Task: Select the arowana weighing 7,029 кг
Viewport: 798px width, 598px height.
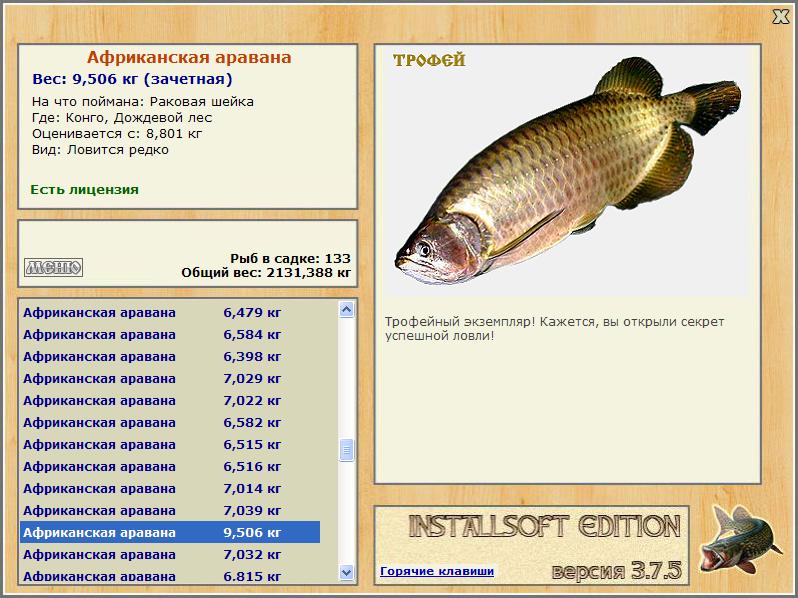Action: click(x=170, y=378)
